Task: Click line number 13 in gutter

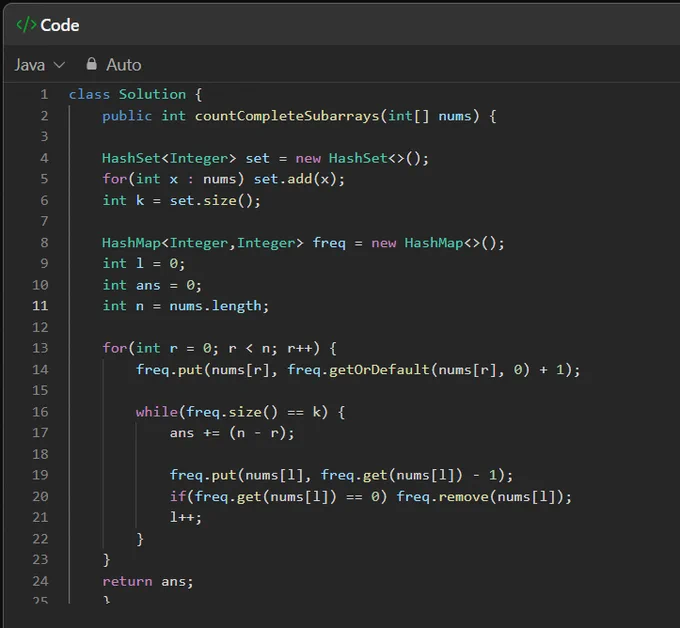Action: (40, 348)
